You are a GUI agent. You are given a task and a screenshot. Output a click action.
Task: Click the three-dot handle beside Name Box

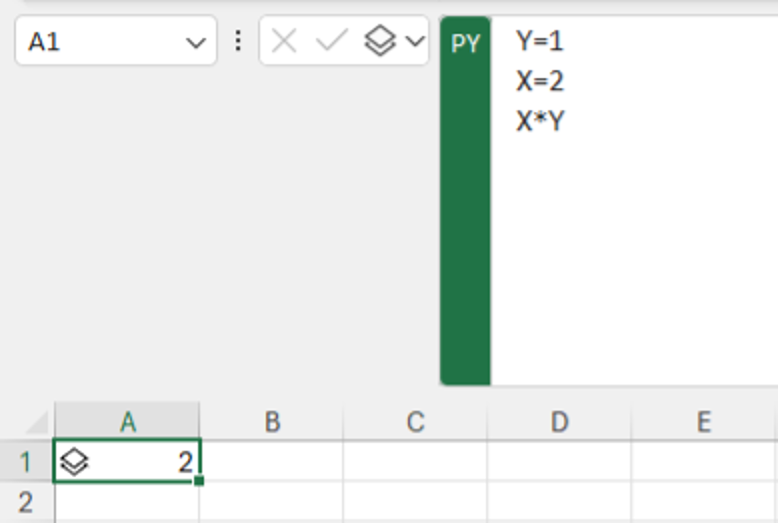coord(238,41)
